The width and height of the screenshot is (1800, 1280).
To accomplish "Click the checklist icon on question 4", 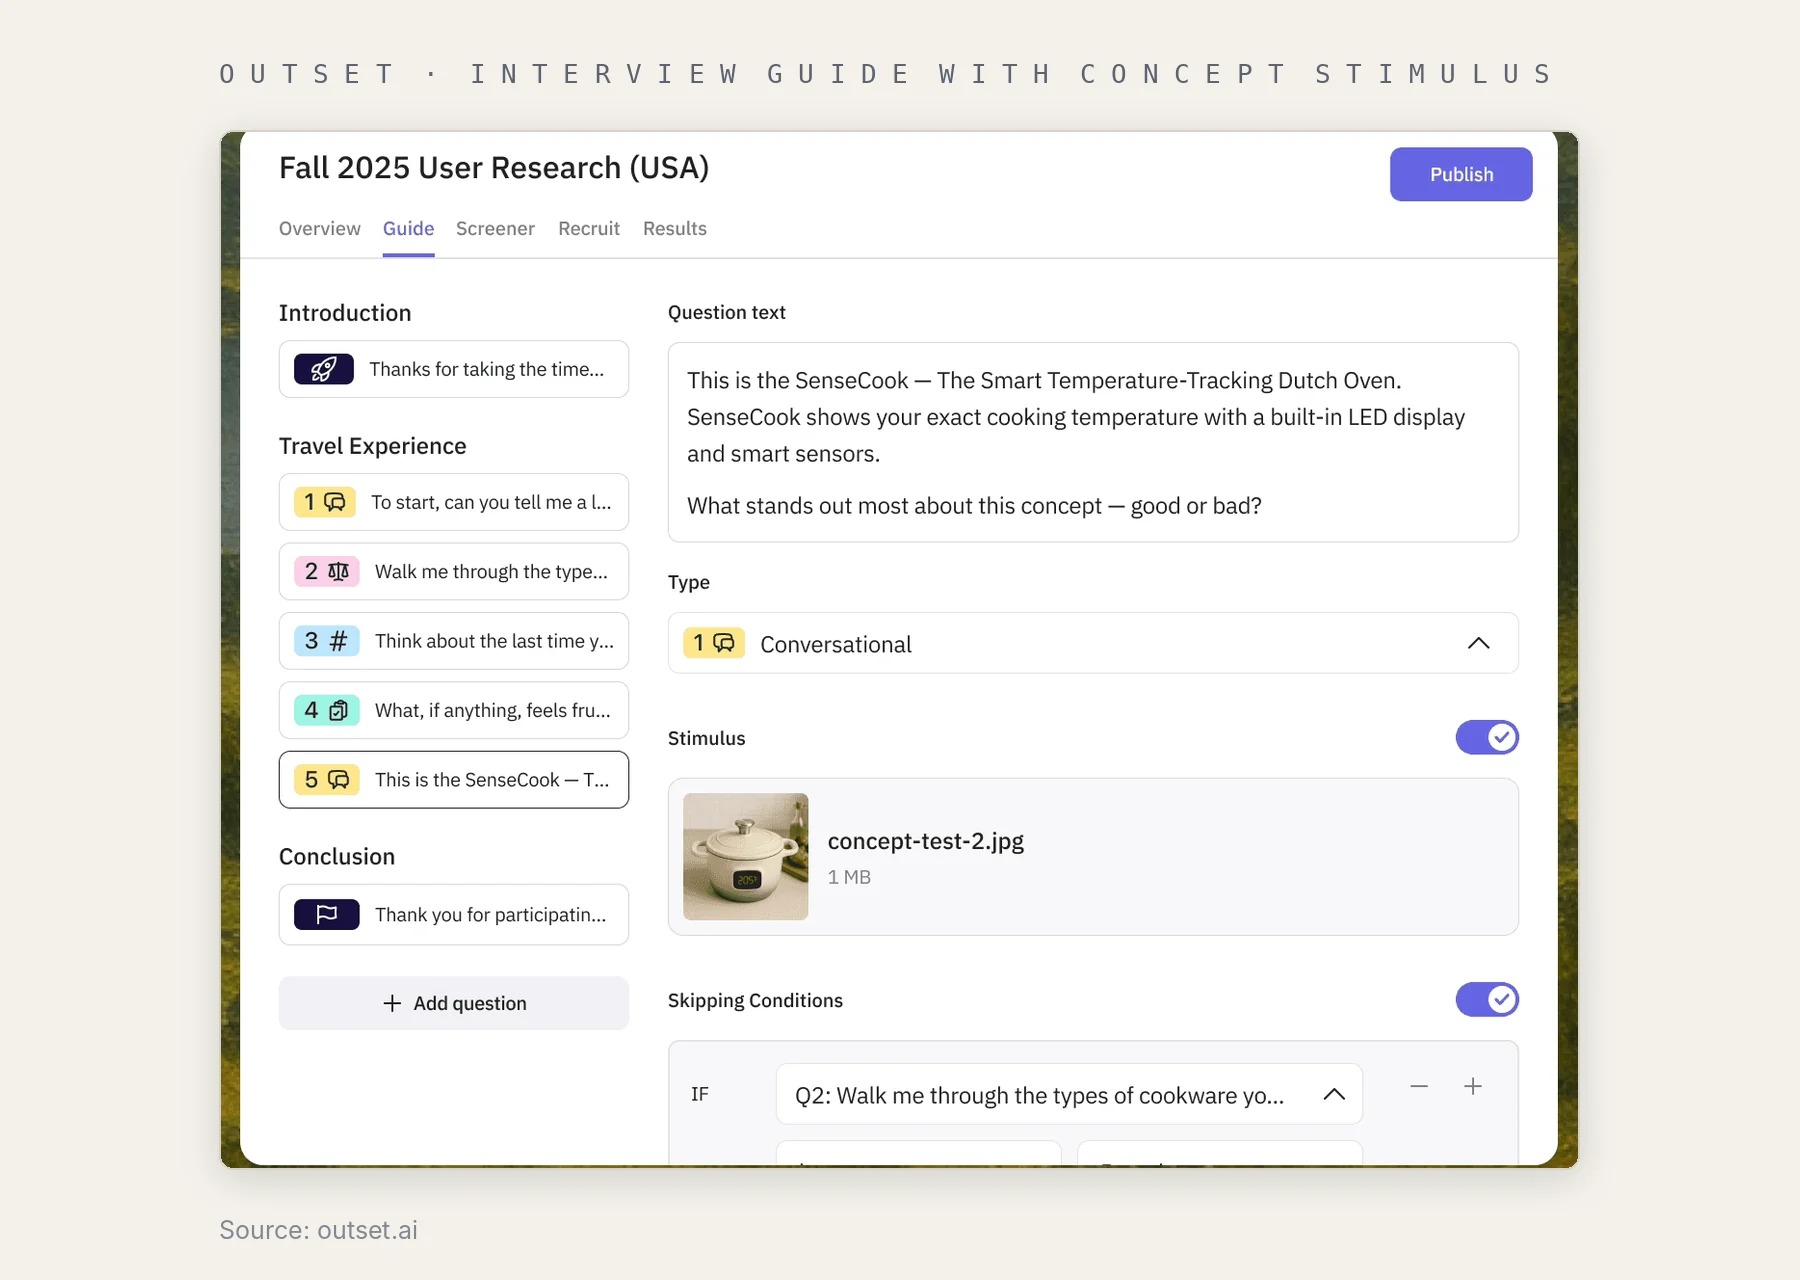I will pos(339,710).
